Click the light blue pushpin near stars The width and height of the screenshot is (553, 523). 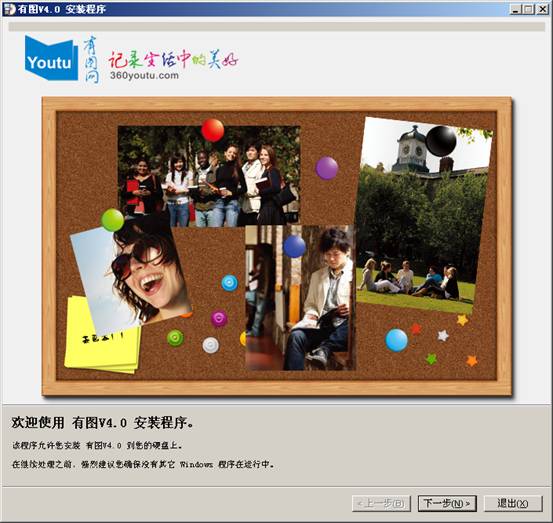coord(396,340)
